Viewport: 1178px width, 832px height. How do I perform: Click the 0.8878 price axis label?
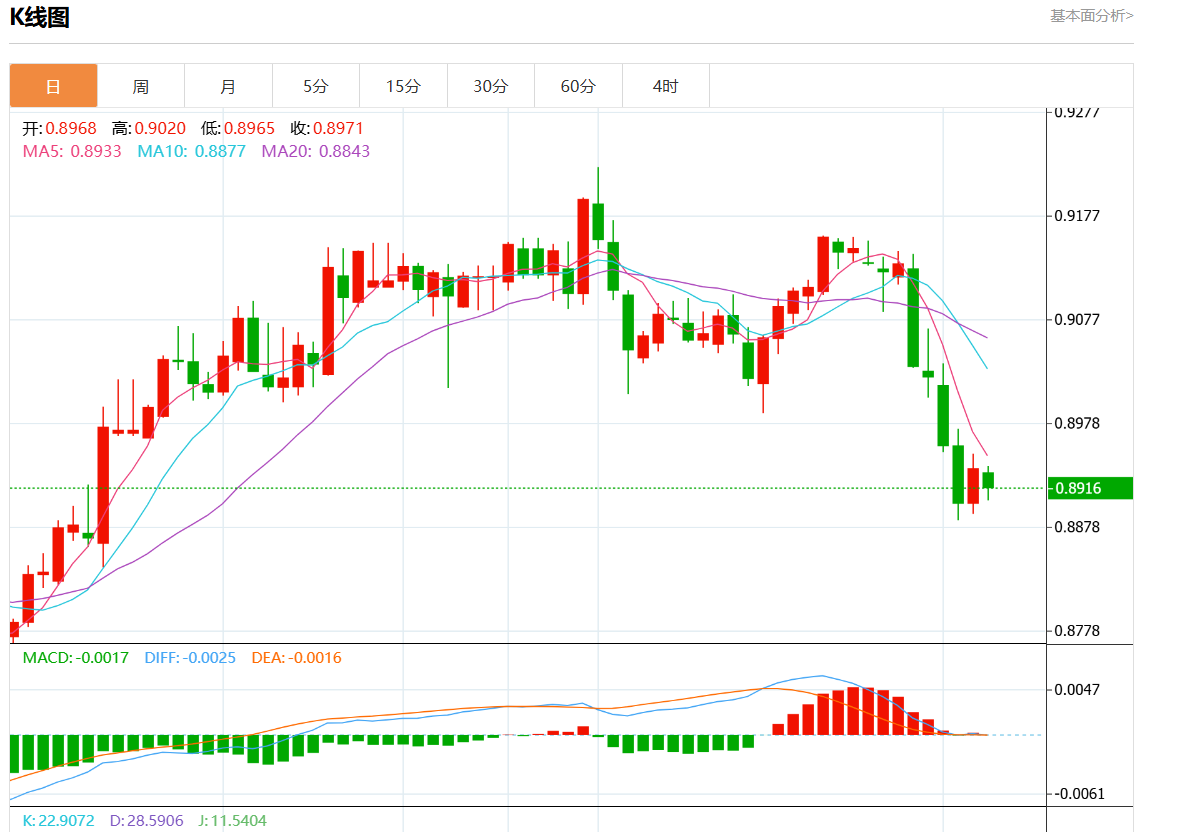[x=1077, y=528]
